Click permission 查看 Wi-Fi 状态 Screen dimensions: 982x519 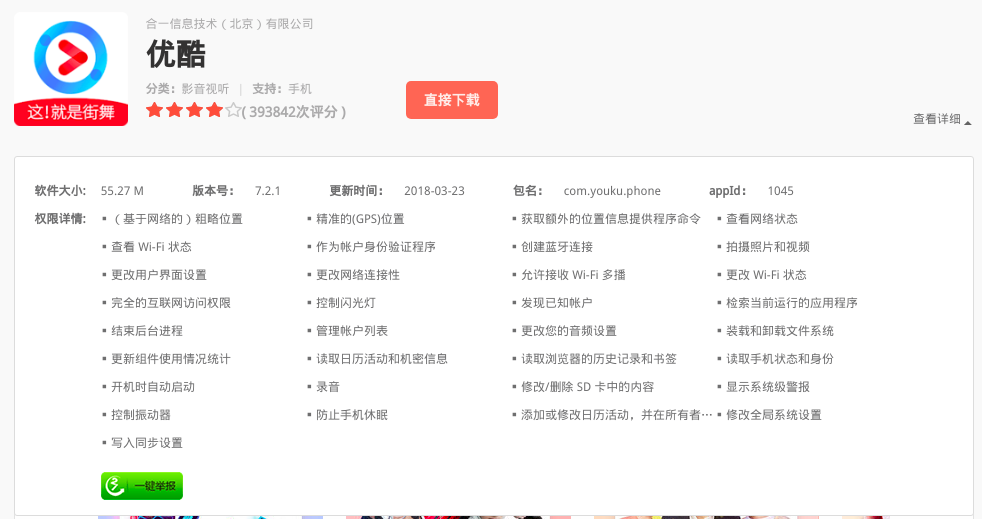click(151, 247)
